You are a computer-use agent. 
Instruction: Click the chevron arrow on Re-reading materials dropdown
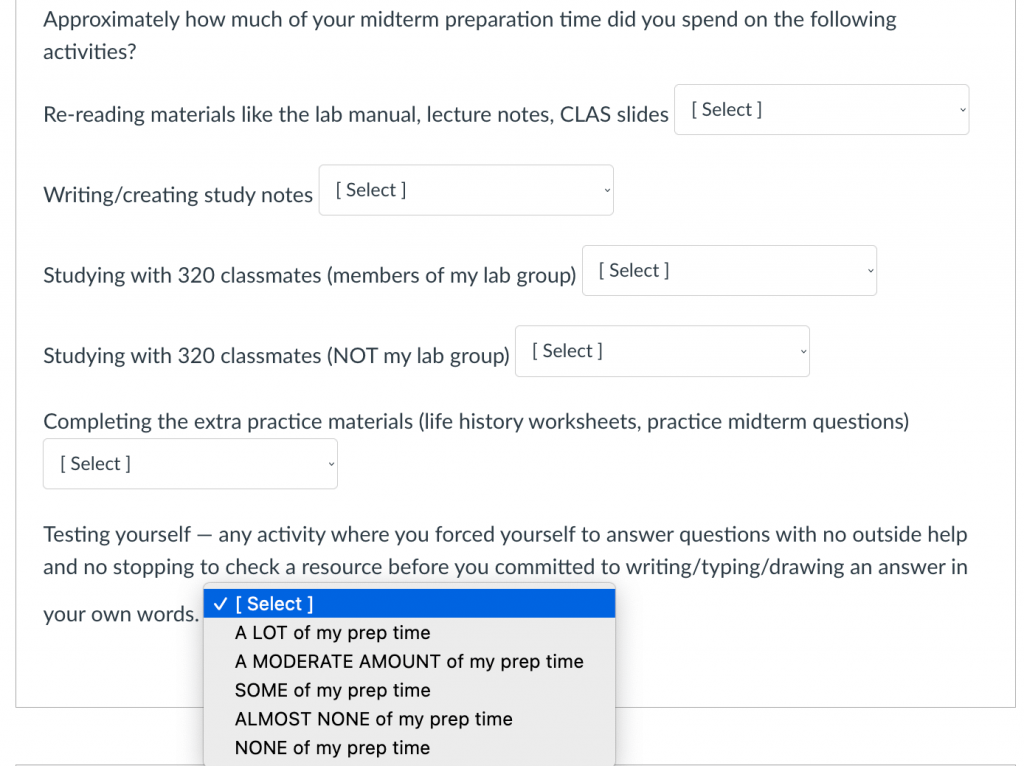[x=962, y=110]
